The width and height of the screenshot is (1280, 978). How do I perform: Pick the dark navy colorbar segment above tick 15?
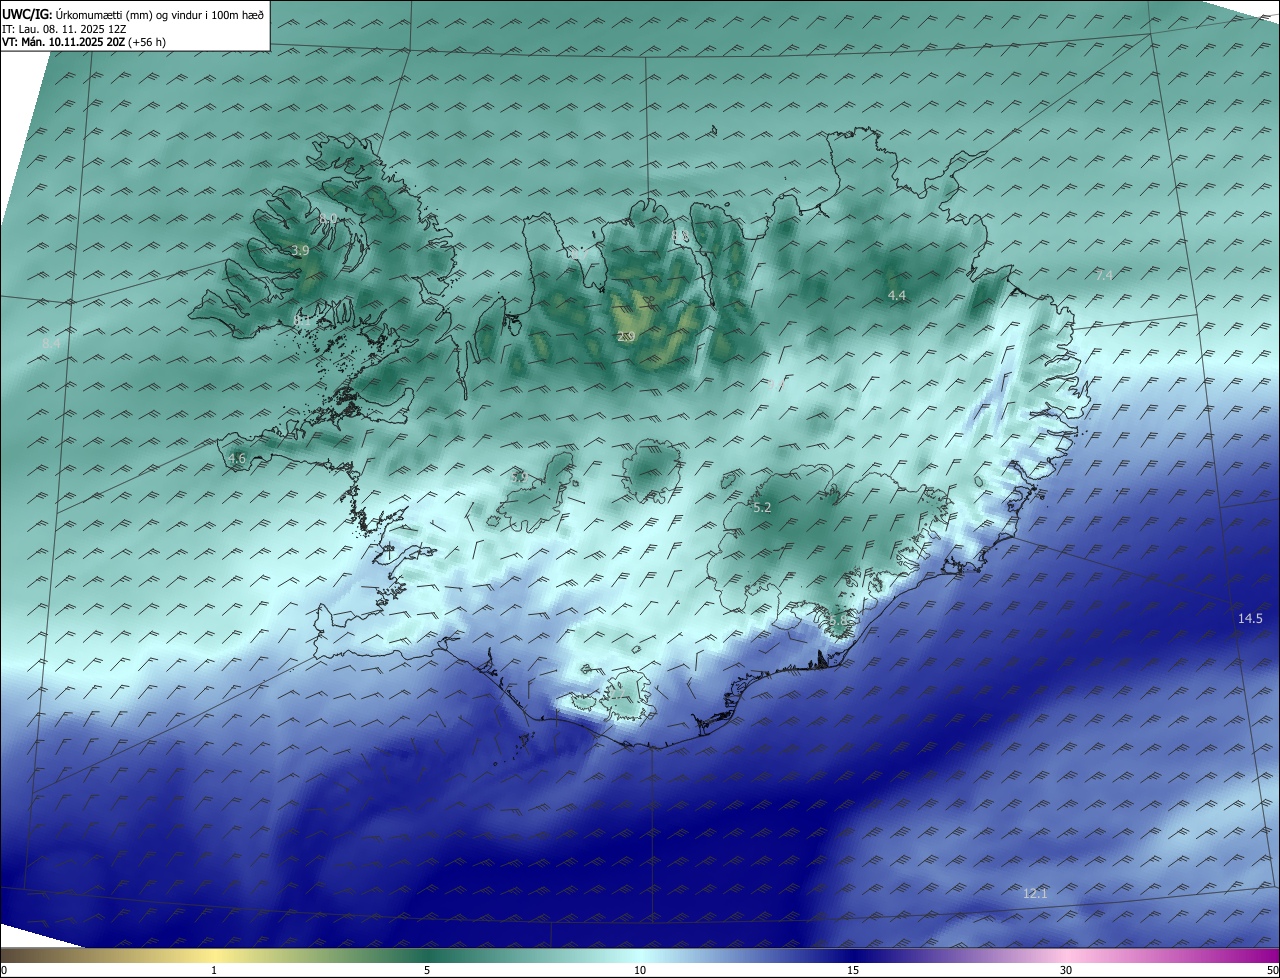click(853, 955)
